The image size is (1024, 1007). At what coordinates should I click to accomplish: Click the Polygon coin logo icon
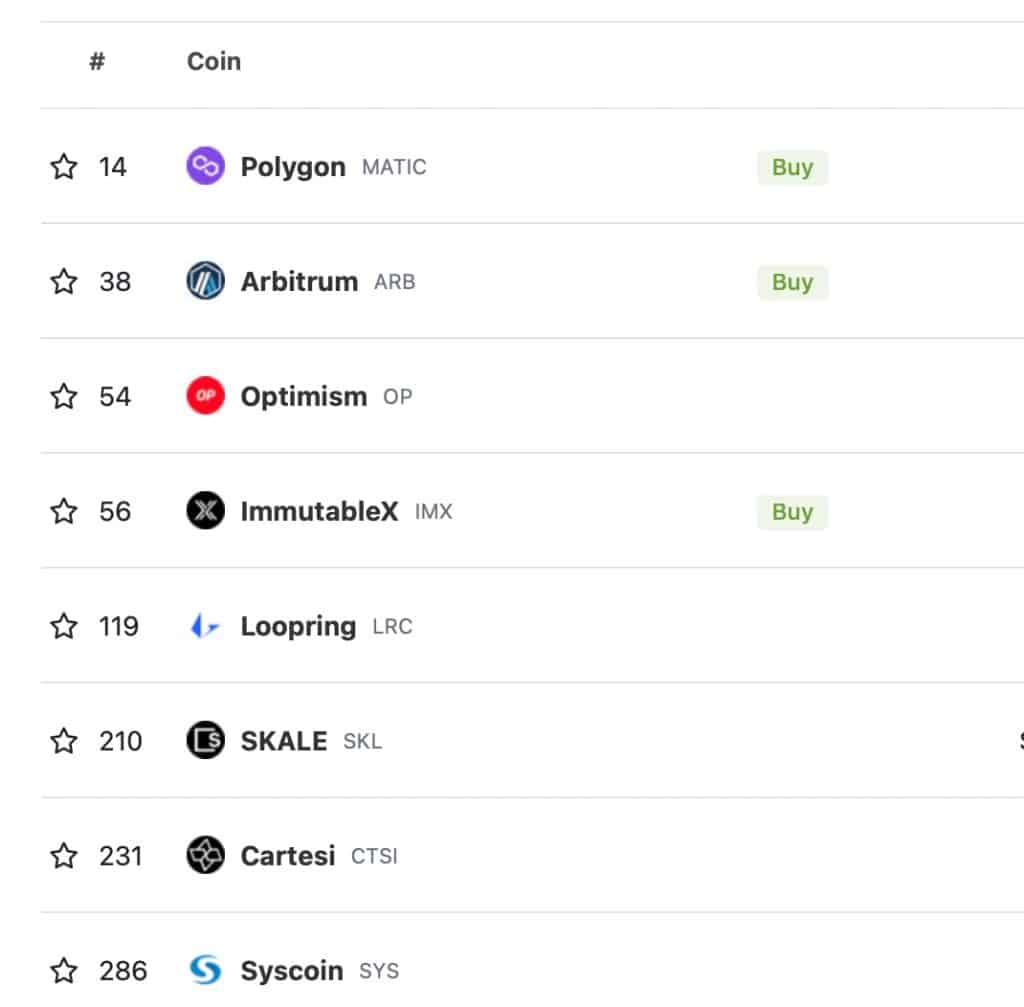tap(205, 166)
